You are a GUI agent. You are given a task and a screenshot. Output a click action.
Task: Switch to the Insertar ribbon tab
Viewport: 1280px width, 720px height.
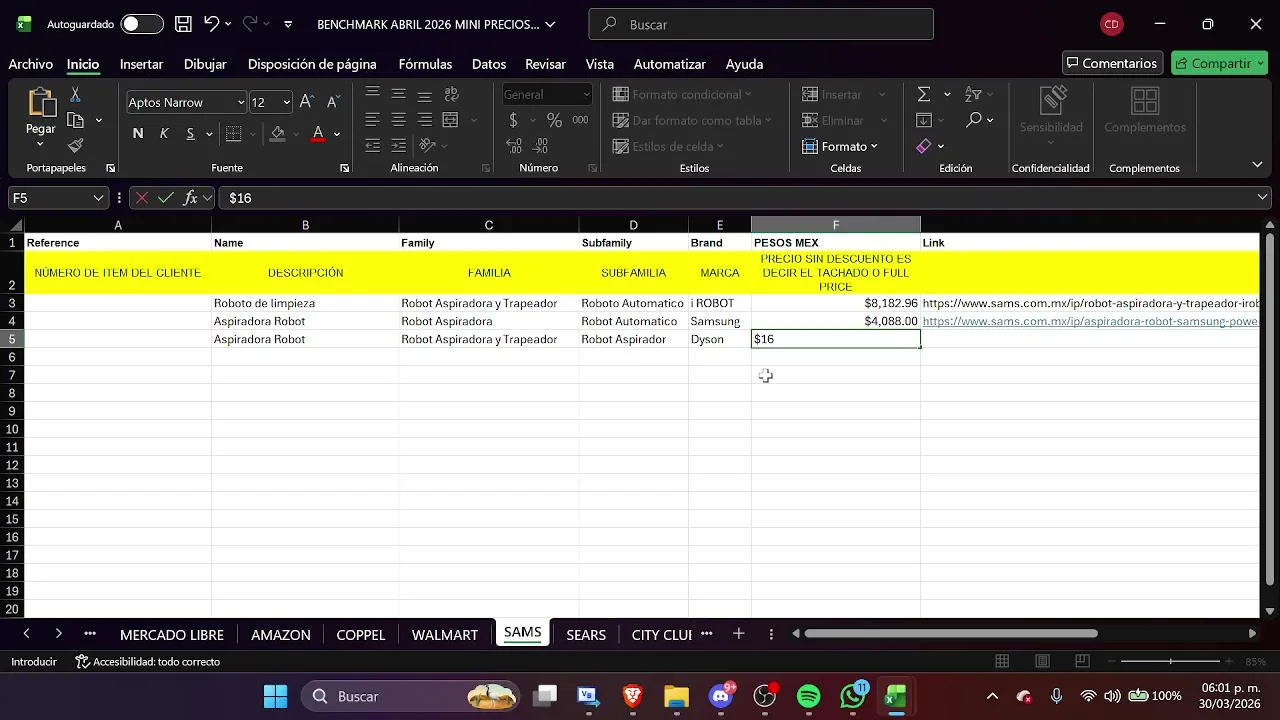(141, 64)
